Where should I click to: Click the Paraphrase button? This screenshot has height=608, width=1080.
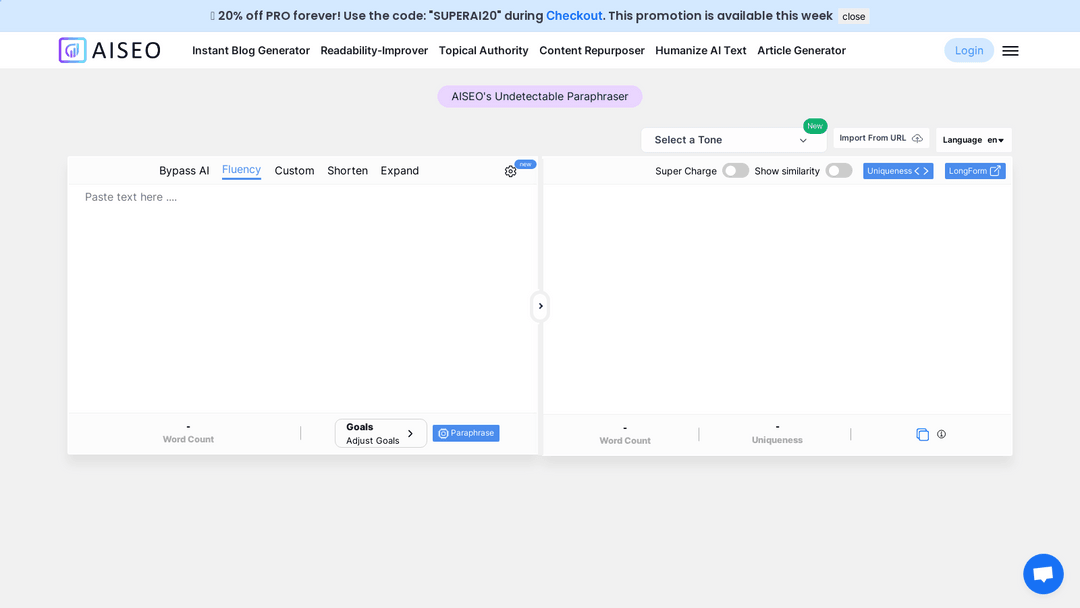tap(466, 433)
